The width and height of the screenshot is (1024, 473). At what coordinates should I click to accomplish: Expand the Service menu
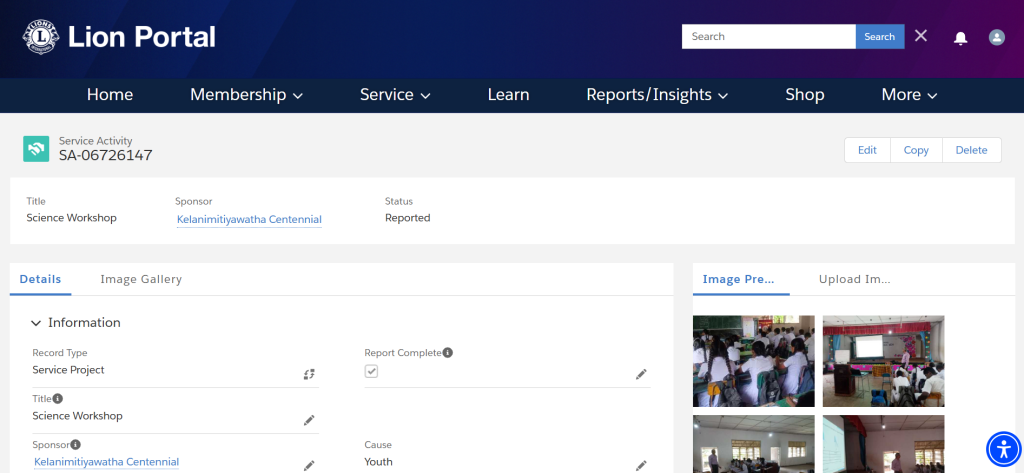[x=395, y=95]
